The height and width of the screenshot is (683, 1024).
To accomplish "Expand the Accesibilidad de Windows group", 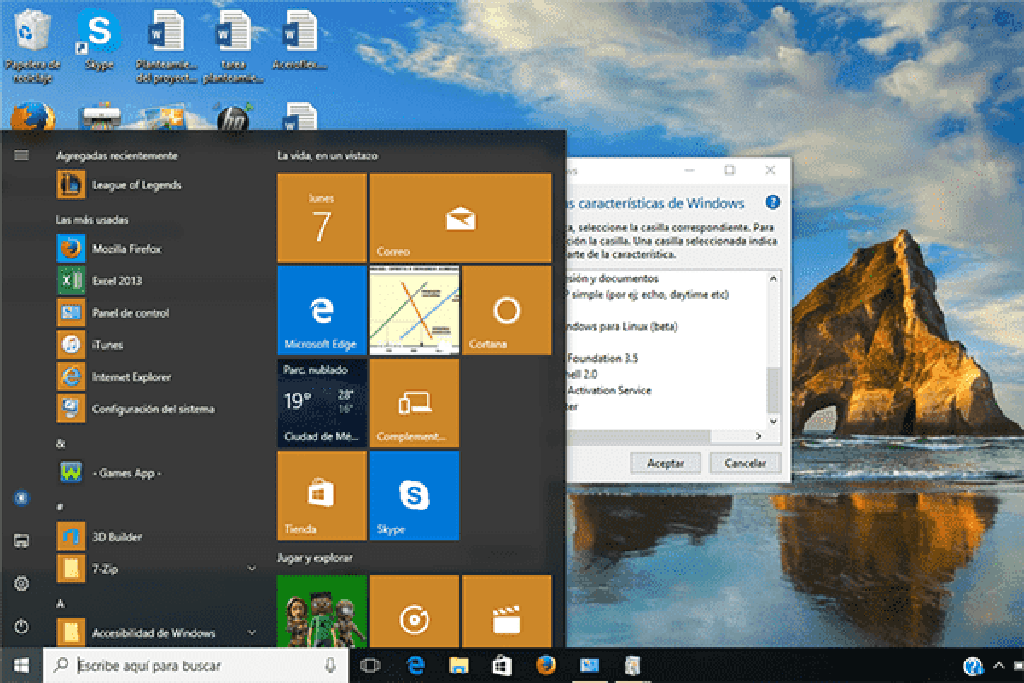I will click(x=251, y=633).
